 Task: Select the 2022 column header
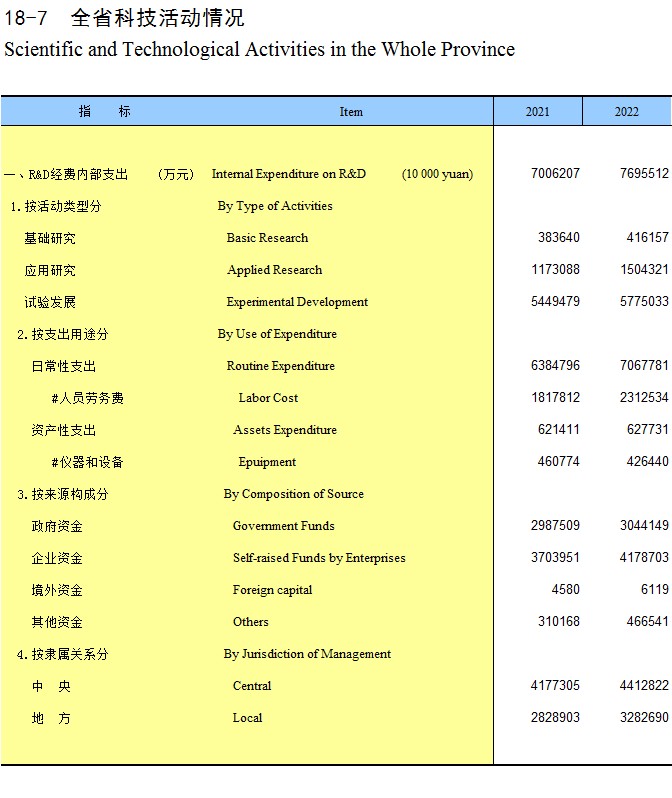(x=626, y=111)
